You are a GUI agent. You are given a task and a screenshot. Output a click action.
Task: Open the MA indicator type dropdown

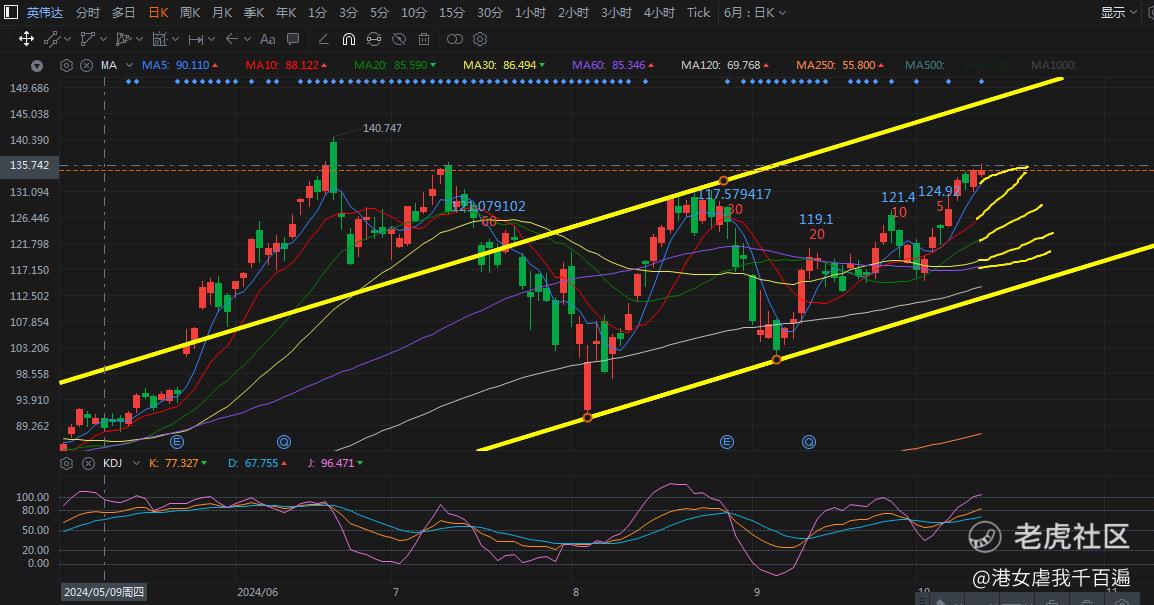130,66
